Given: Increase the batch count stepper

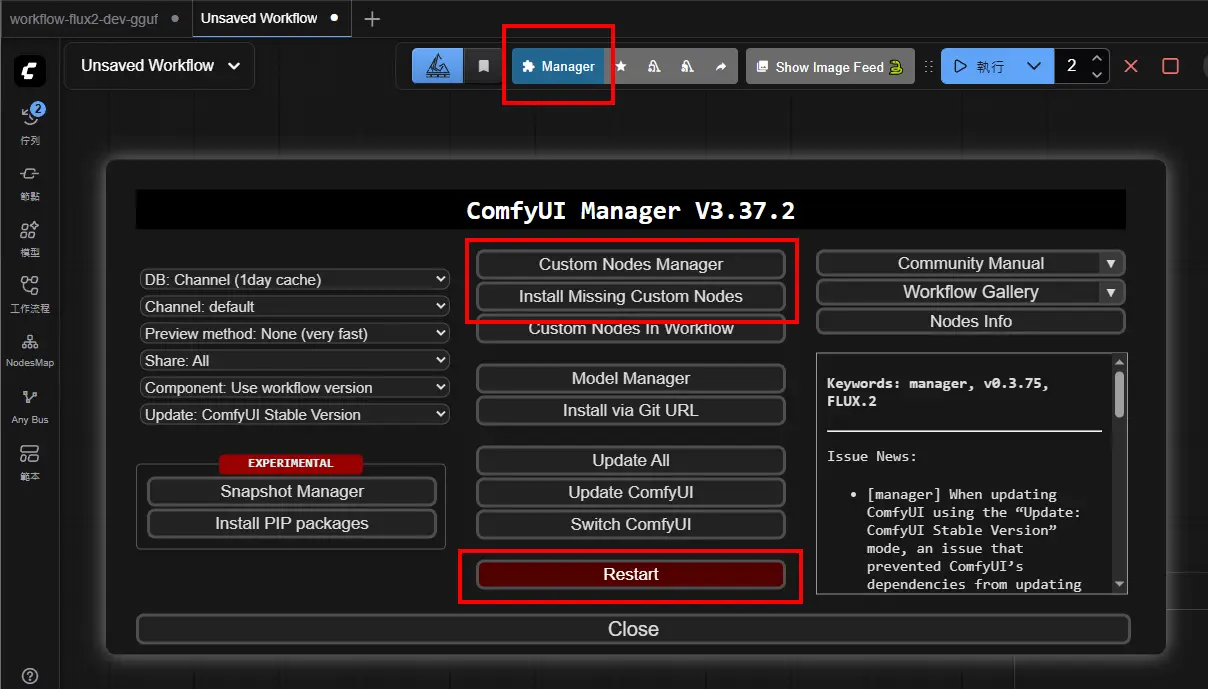Looking at the screenshot, I should pyautogui.click(x=1097, y=59).
